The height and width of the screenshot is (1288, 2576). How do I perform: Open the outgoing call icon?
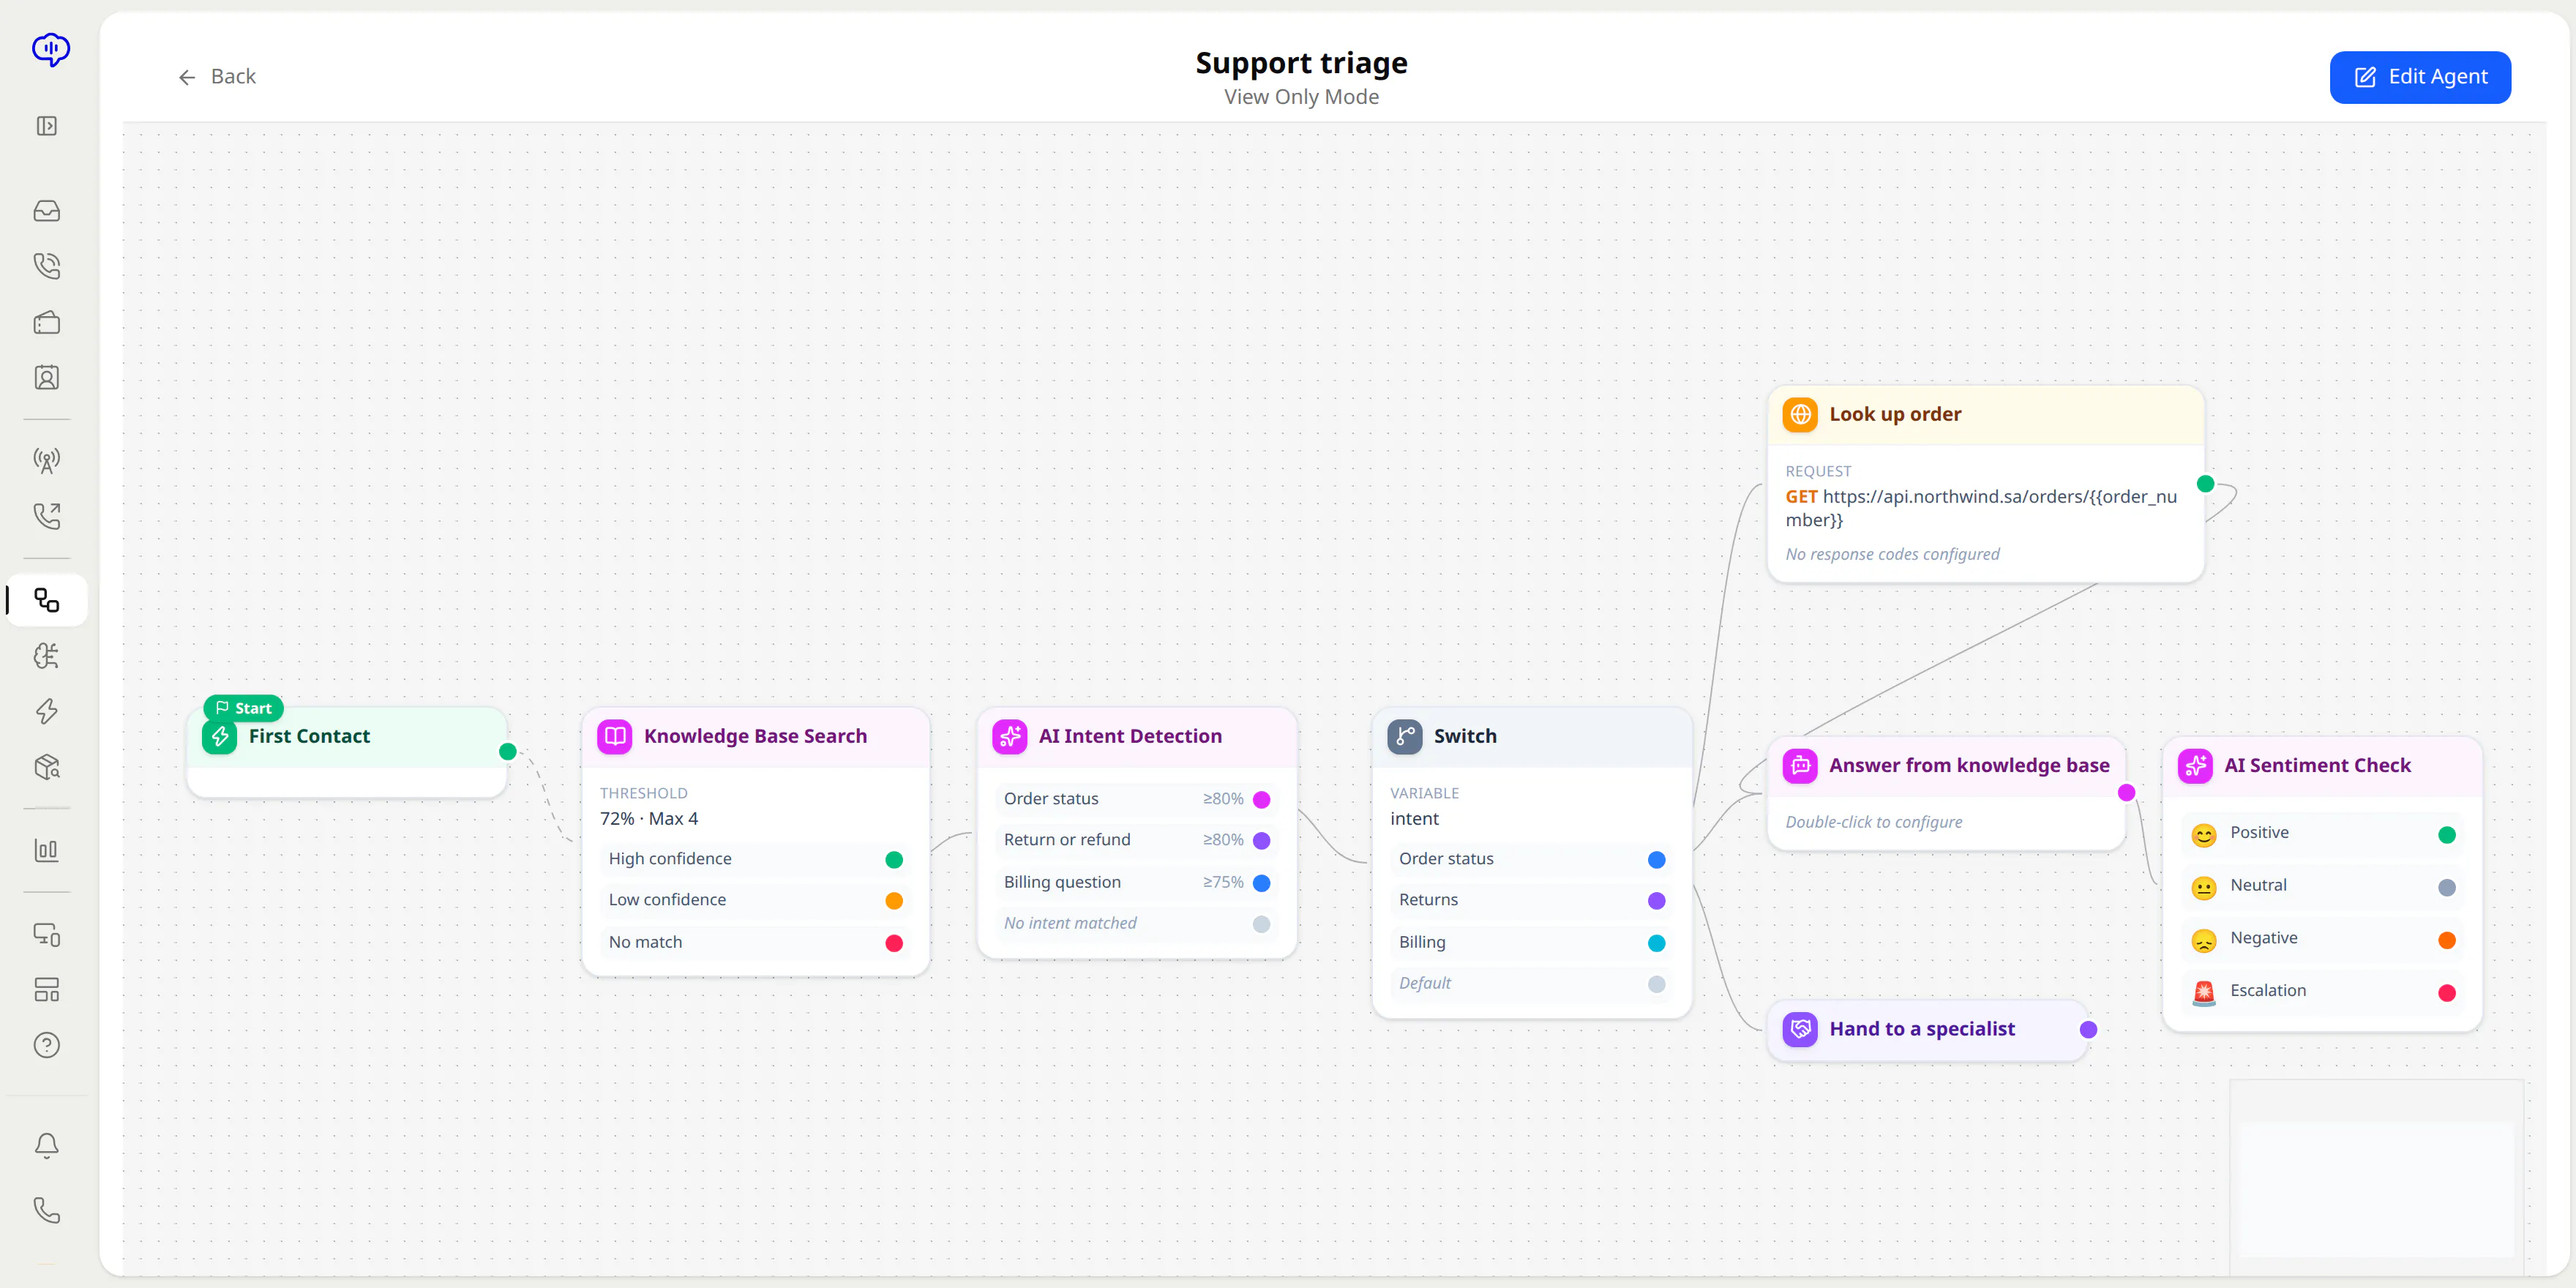point(47,516)
